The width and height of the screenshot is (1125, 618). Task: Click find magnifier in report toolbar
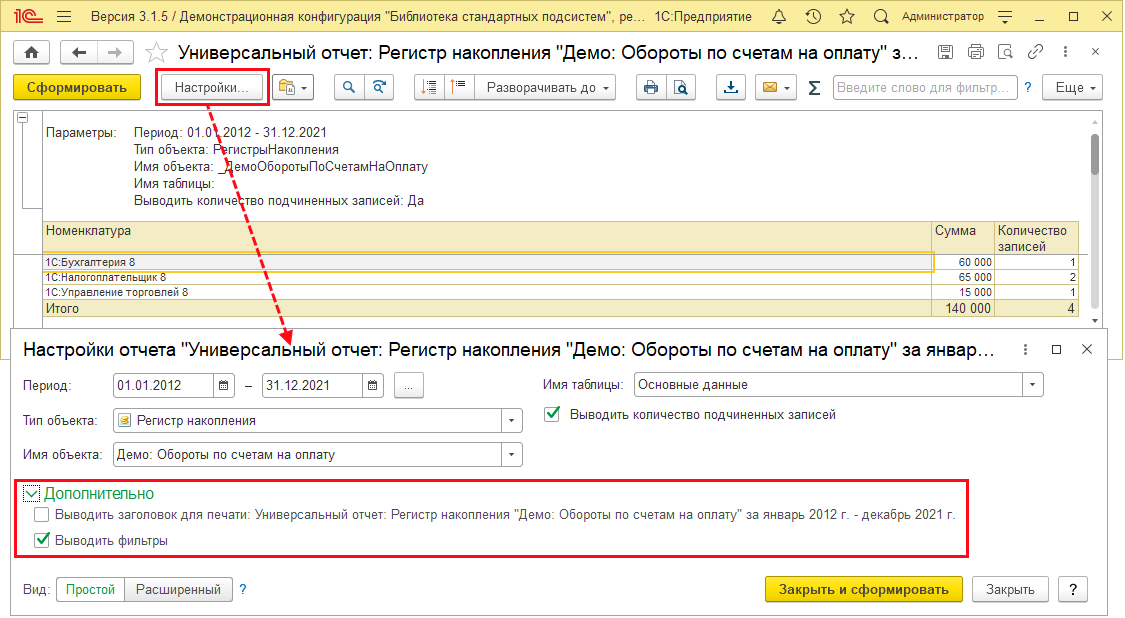(349, 88)
